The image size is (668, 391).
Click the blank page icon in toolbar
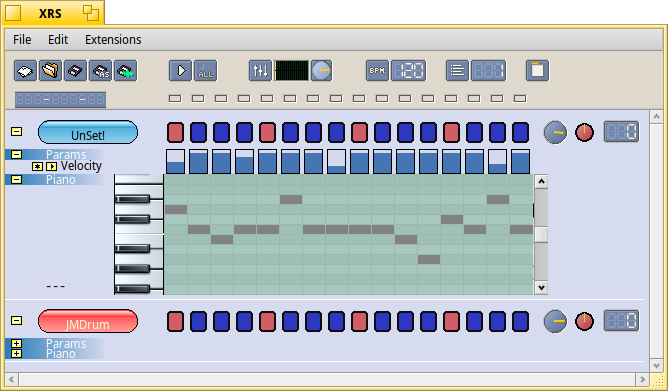click(x=537, y=71)
